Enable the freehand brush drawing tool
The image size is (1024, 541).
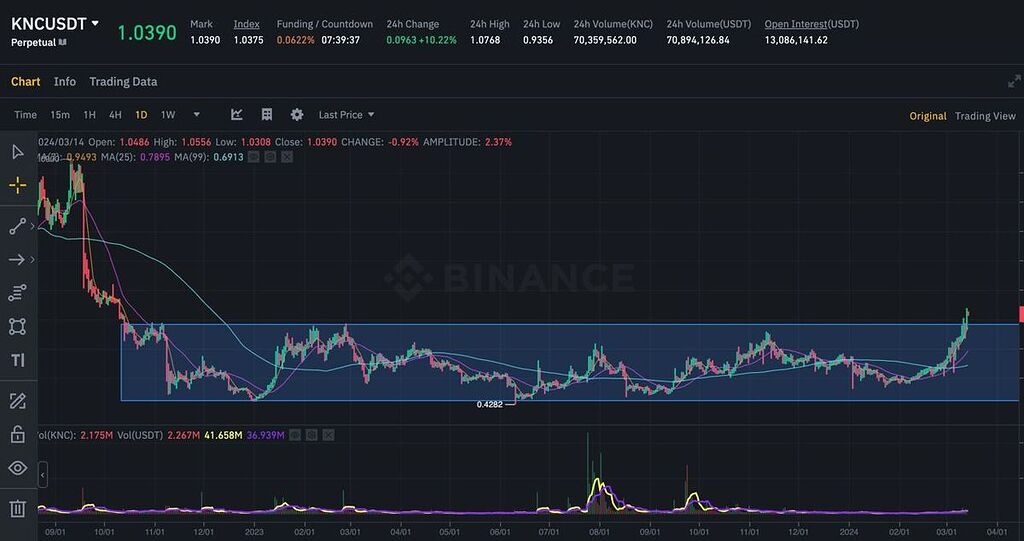coord(18,401)
